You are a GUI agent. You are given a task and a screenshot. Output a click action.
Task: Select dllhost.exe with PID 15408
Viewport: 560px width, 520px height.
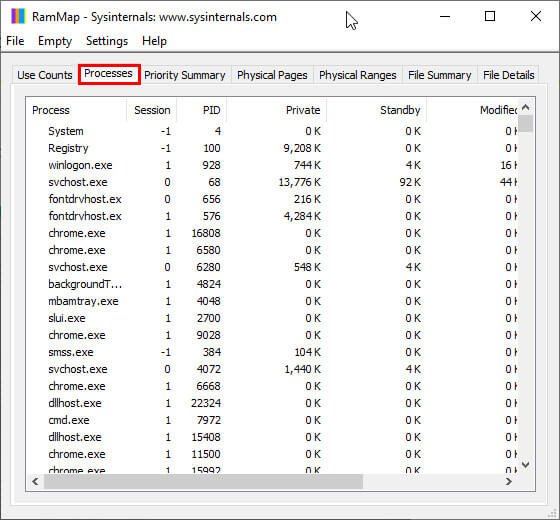click(272, 437)
